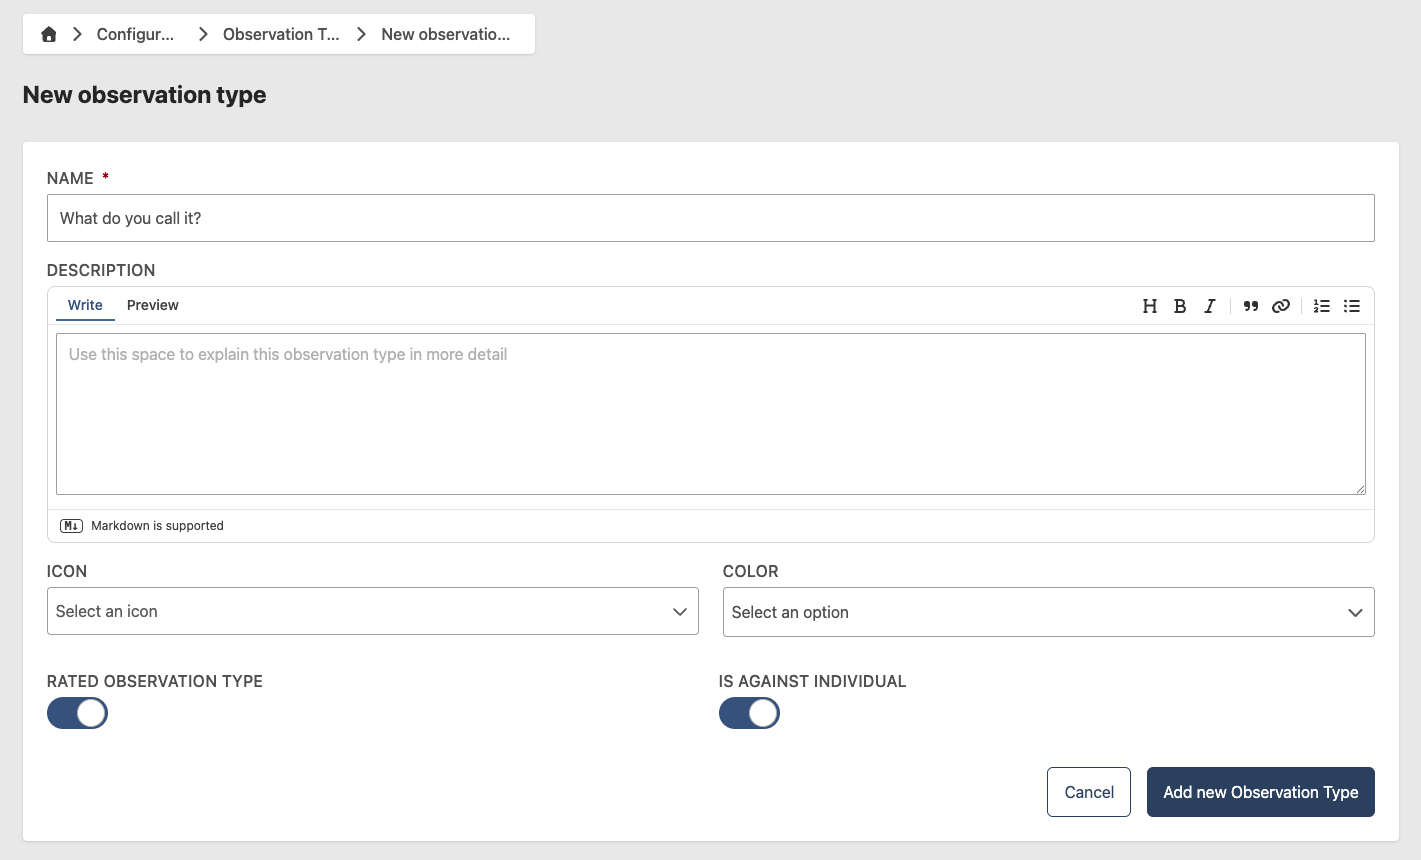
Task: Focus the Name input field
Action: pyautogui.click(x=710, y=218)
